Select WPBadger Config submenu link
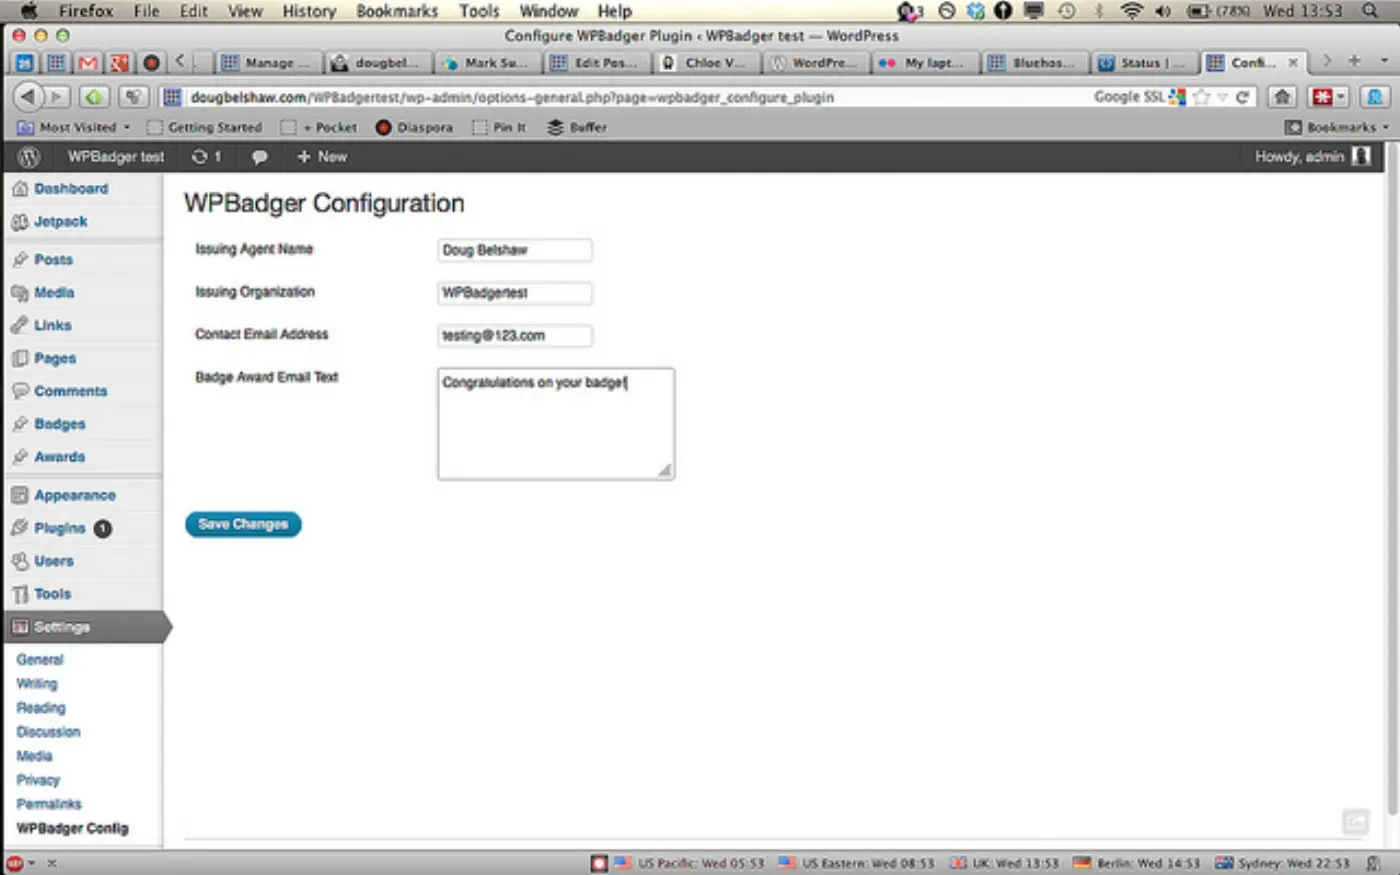This screenshot has width=1400, height=875. tap(72, 828)
